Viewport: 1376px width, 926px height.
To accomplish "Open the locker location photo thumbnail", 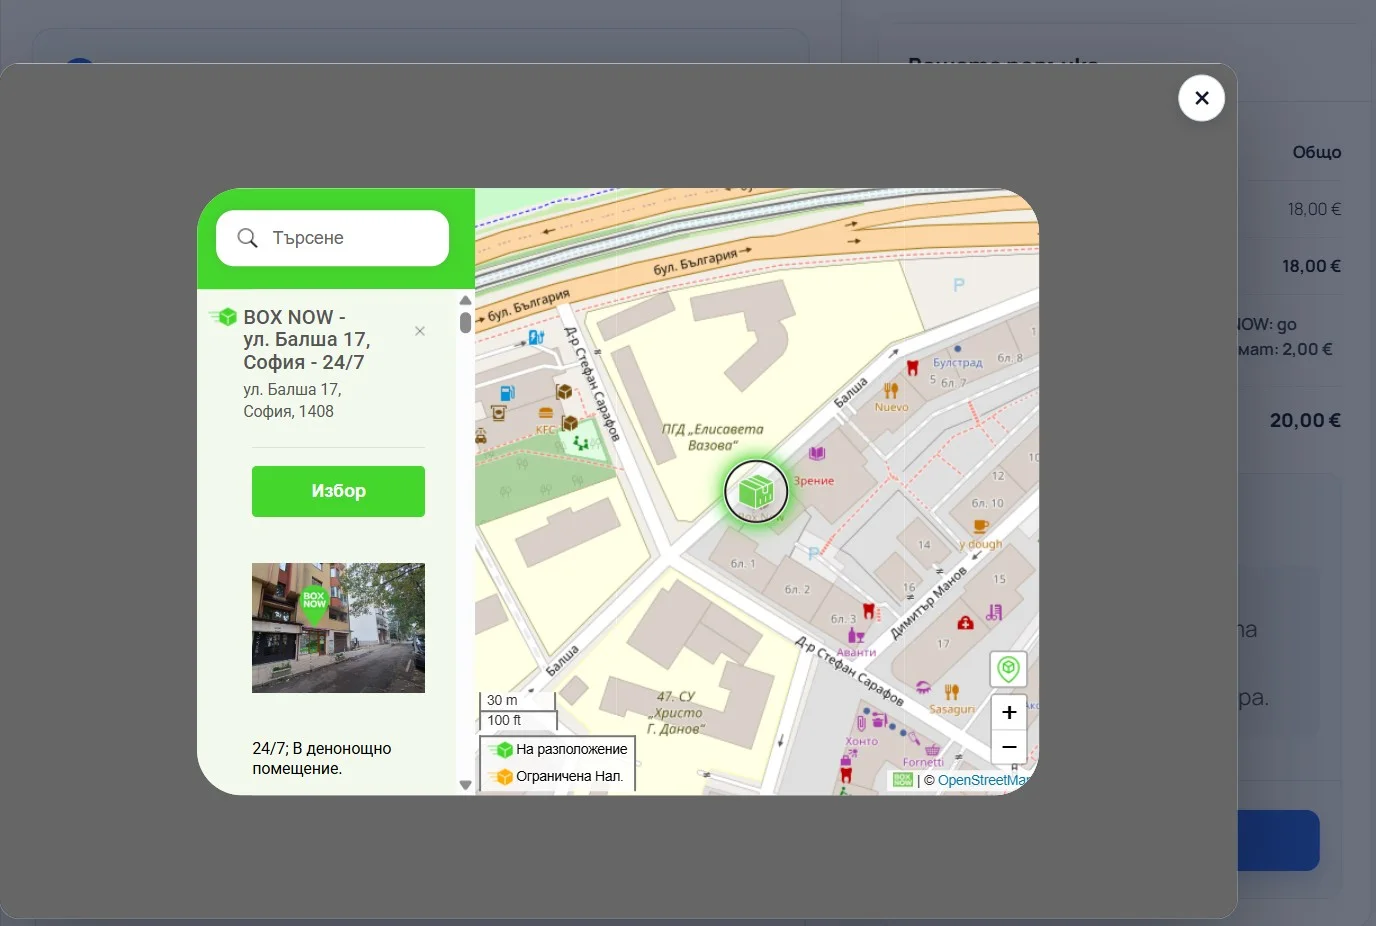I will [x=338, y=628].
